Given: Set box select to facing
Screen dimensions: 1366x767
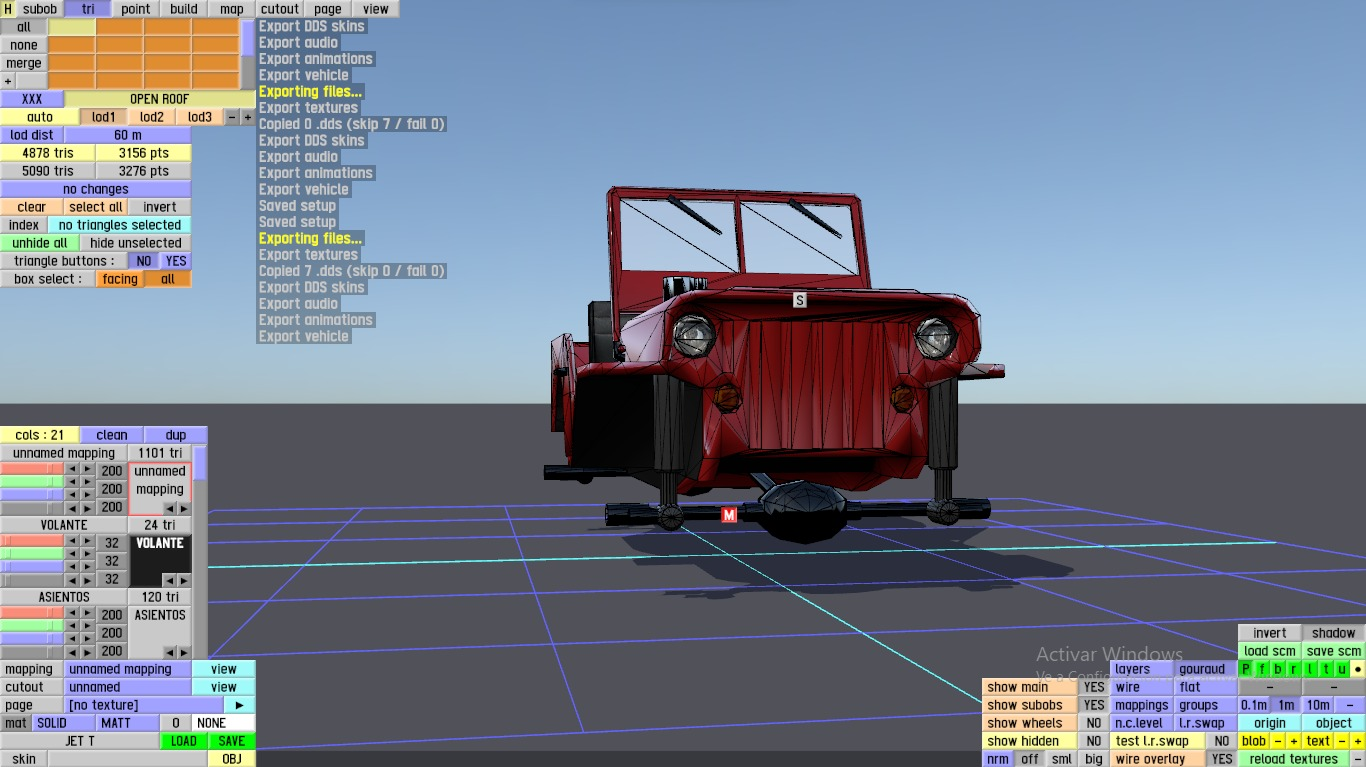Looking at the screenshot, I should click(x=120, y=279).
